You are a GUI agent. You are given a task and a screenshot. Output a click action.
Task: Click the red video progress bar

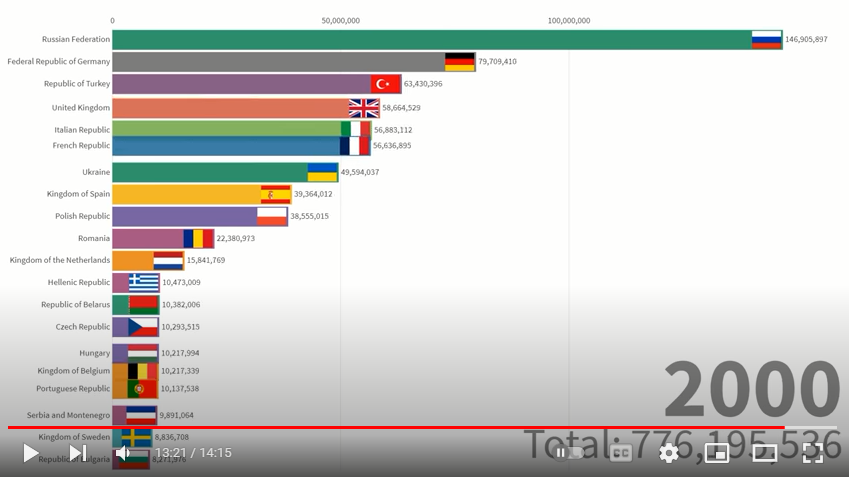(400, 428)
